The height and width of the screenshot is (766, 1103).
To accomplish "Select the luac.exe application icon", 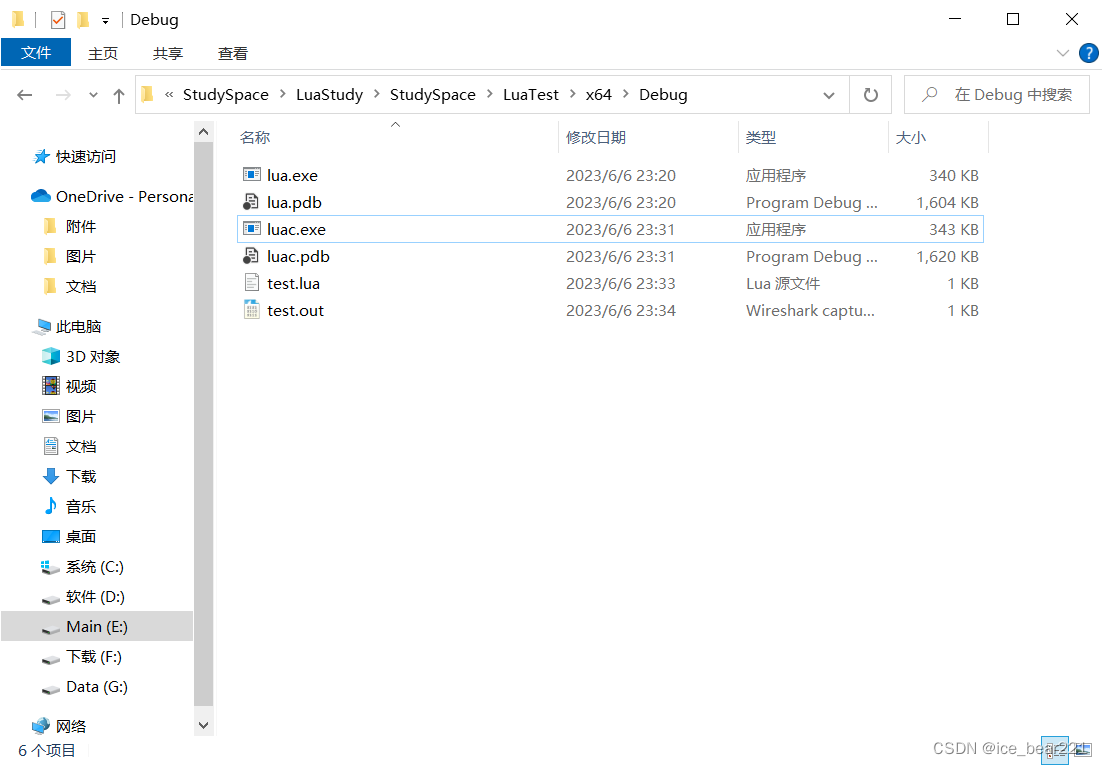I will [253, 229].
